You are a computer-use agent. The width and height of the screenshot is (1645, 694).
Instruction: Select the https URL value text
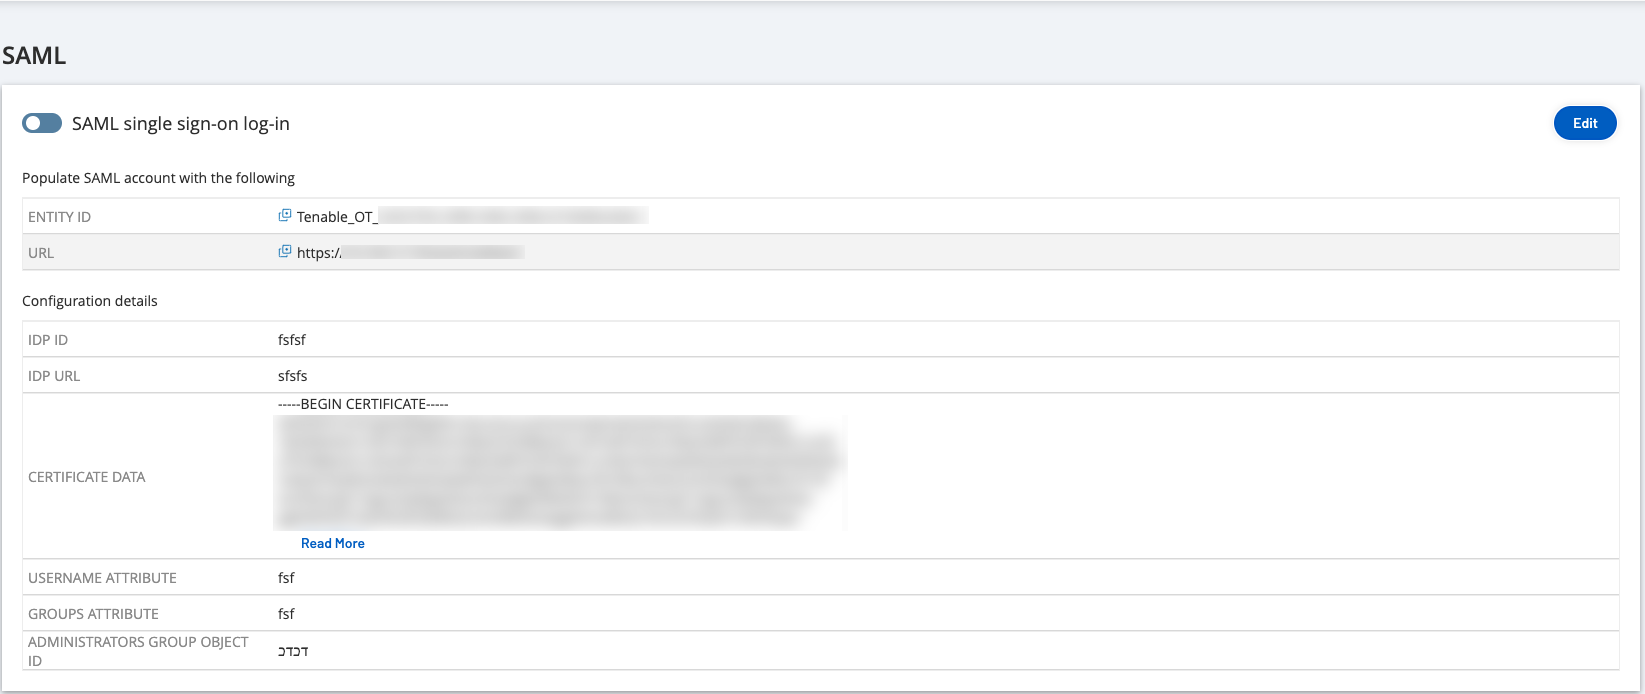point(410,253)
